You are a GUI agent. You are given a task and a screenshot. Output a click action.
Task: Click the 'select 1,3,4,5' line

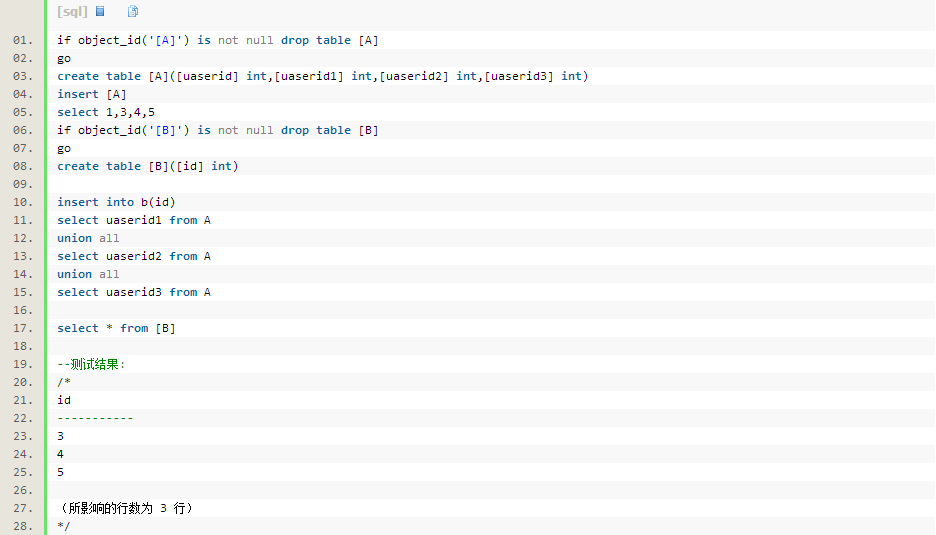point(106,112)
